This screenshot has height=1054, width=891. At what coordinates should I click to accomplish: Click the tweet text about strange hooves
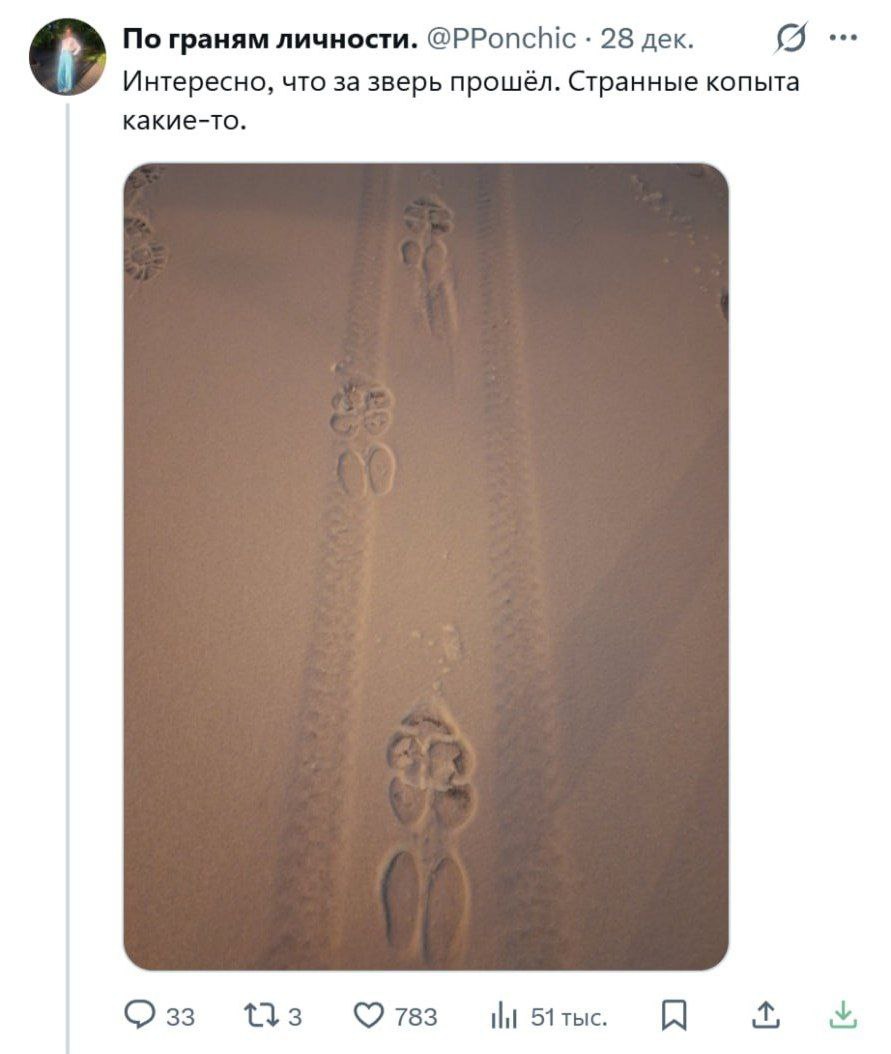tap(461, 101)
